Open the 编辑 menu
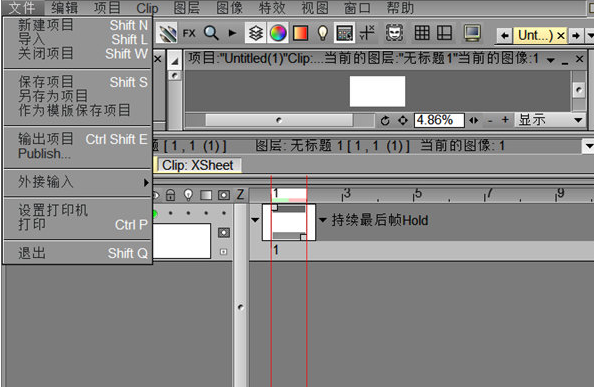 (x=64, y=8)
